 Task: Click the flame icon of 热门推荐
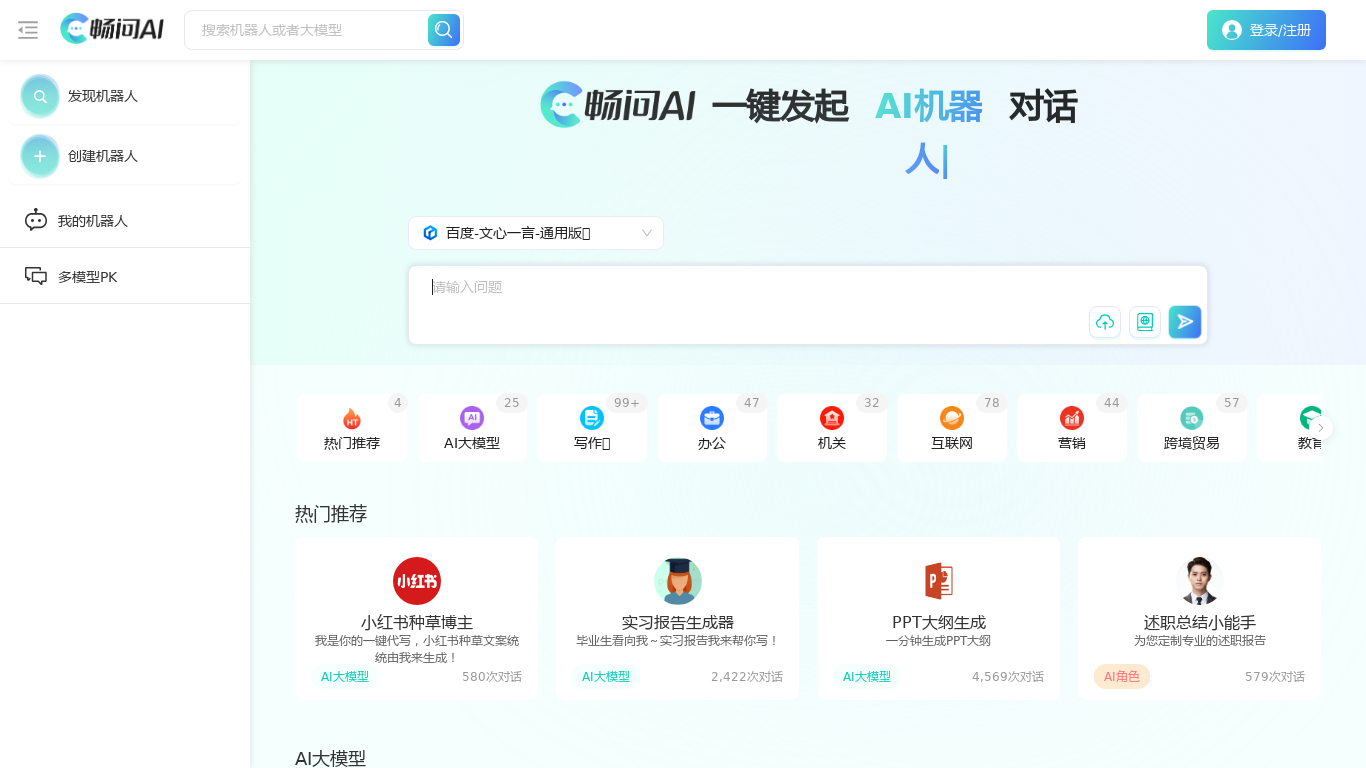tap(352, 418)
